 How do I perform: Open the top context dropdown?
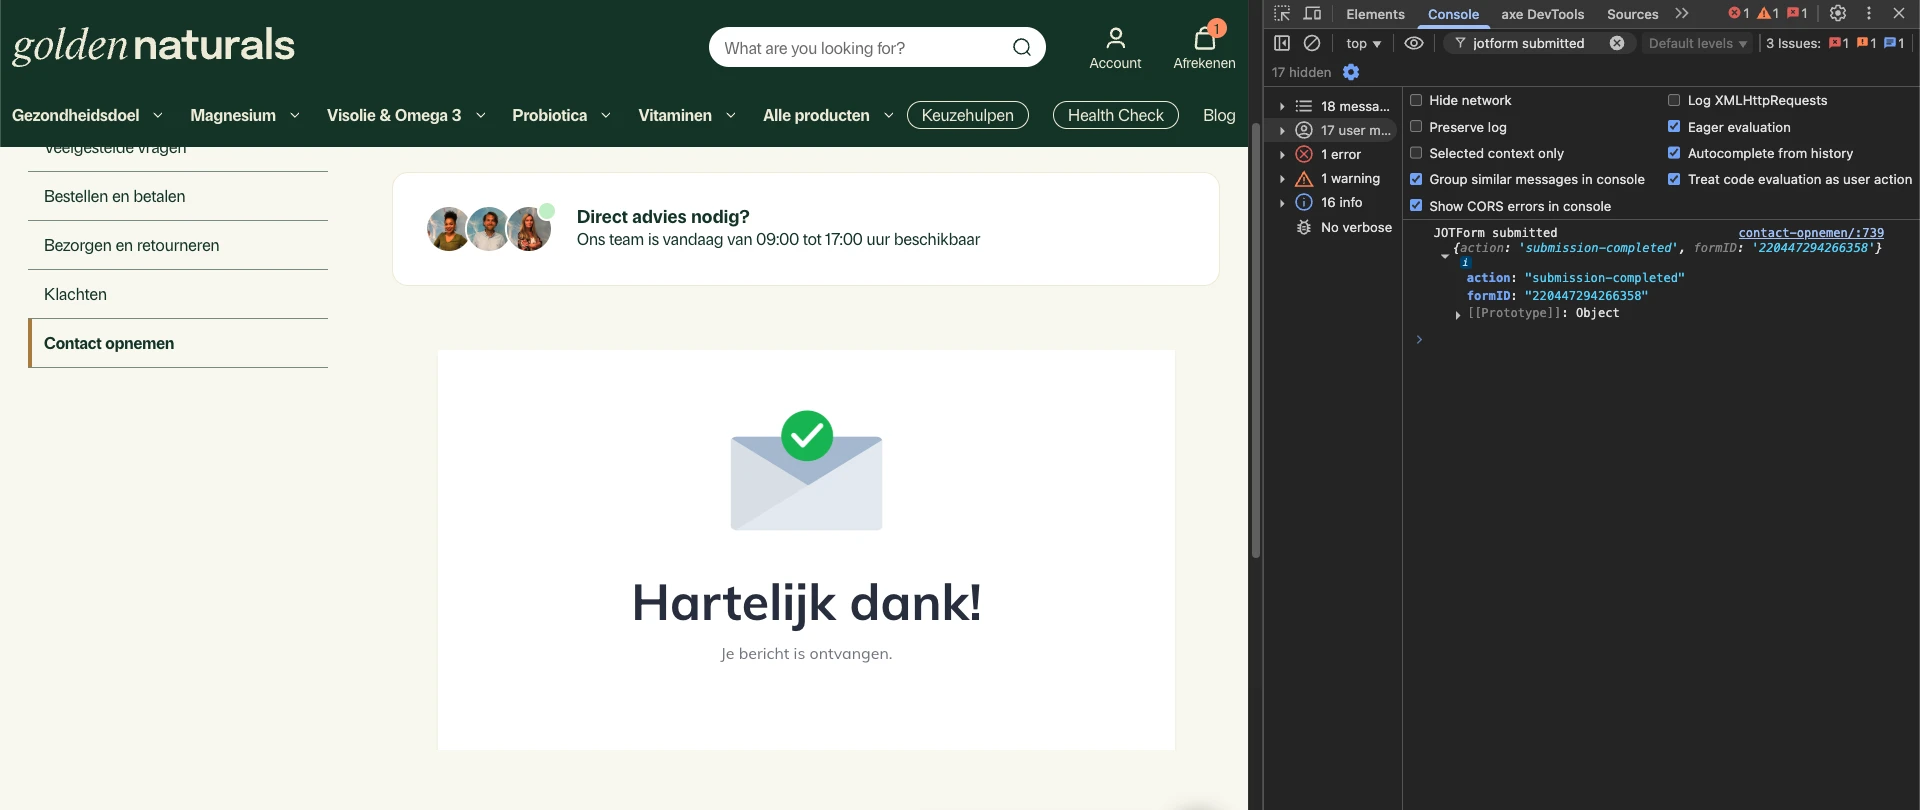click(1363, 43)
